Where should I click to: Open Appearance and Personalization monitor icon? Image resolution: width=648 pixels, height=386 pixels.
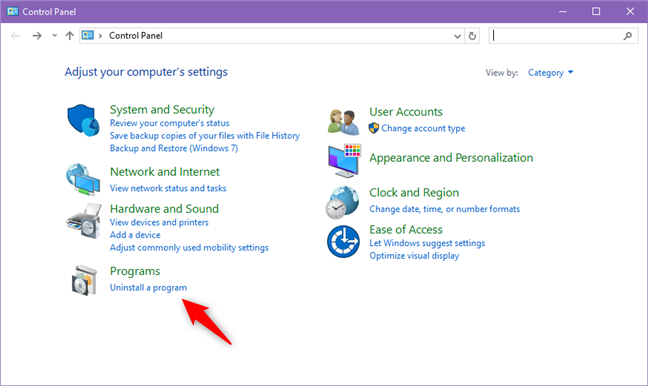pos(344,161)
